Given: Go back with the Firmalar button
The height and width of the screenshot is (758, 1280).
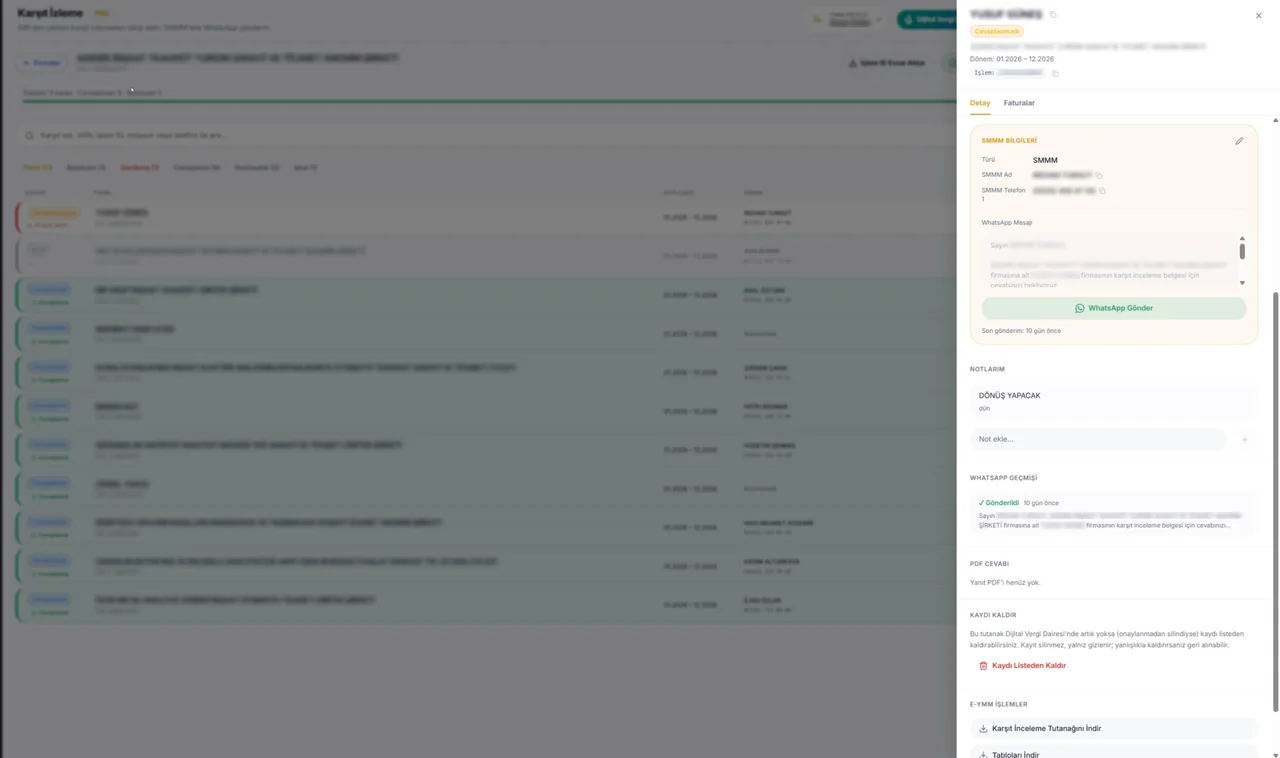Looking at the screenshot, I should pos(42,63).
